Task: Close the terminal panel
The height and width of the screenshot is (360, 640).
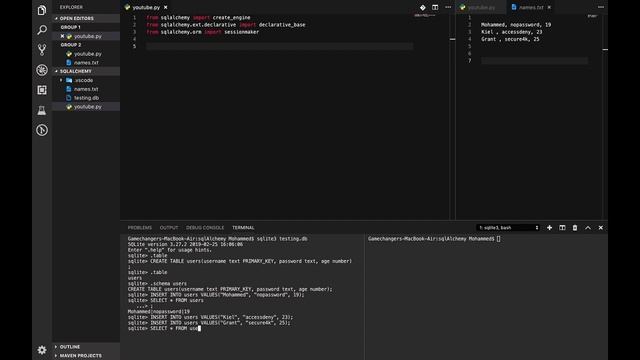Action: point(600,228)
